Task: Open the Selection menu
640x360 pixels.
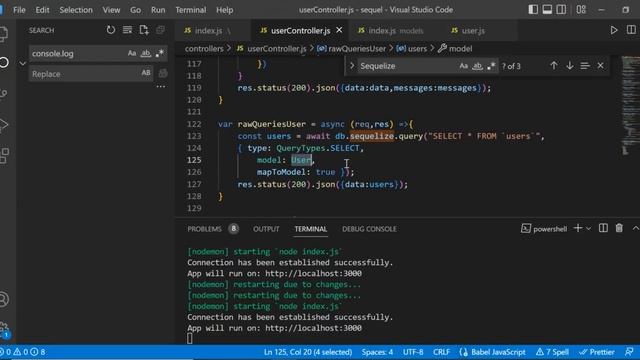Action: point(76,10)
